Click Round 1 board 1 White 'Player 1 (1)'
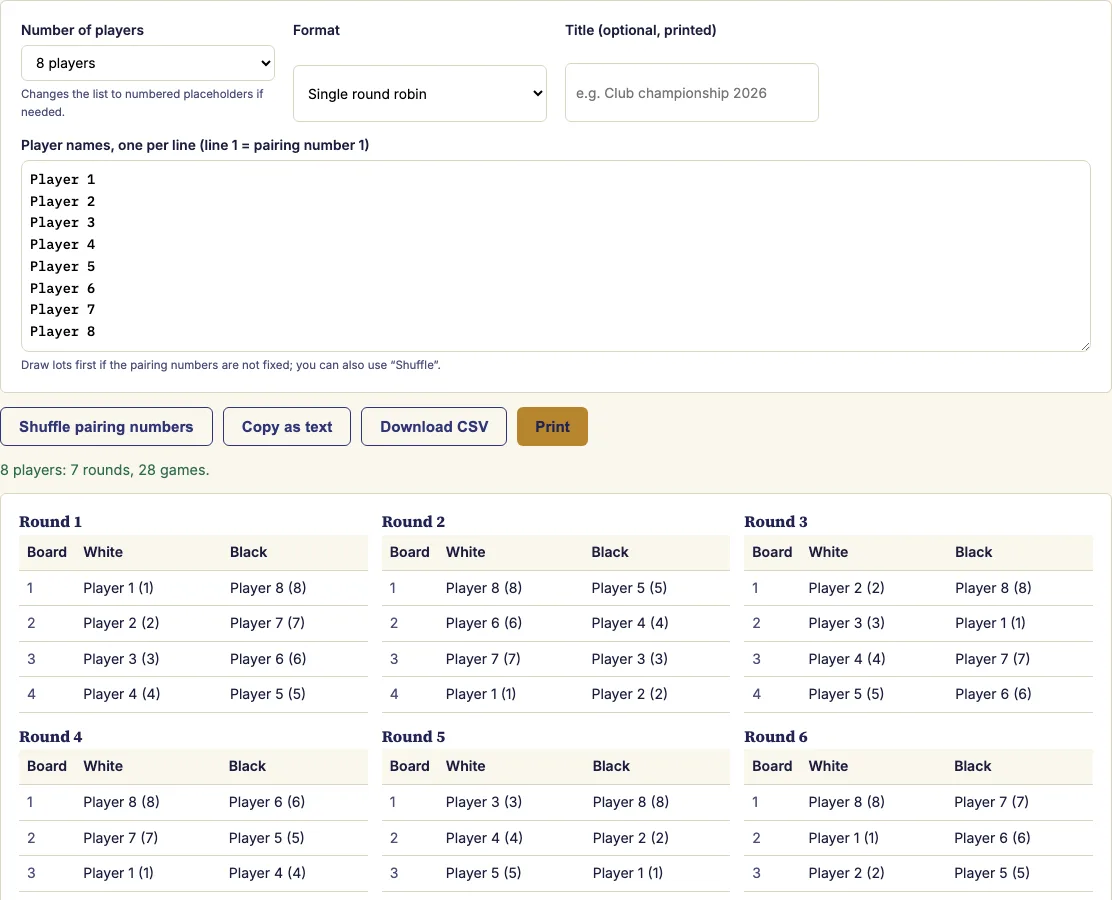The width and height of the screenshot is (1112, 900). pos(118,588)
